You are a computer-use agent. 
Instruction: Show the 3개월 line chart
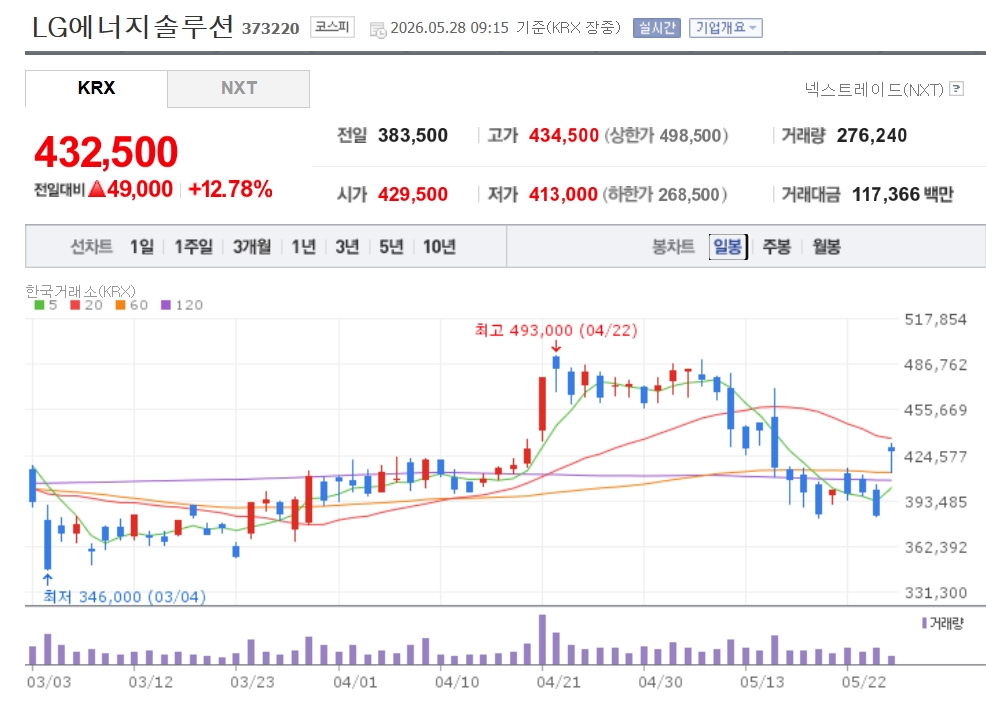pos(252,247)
